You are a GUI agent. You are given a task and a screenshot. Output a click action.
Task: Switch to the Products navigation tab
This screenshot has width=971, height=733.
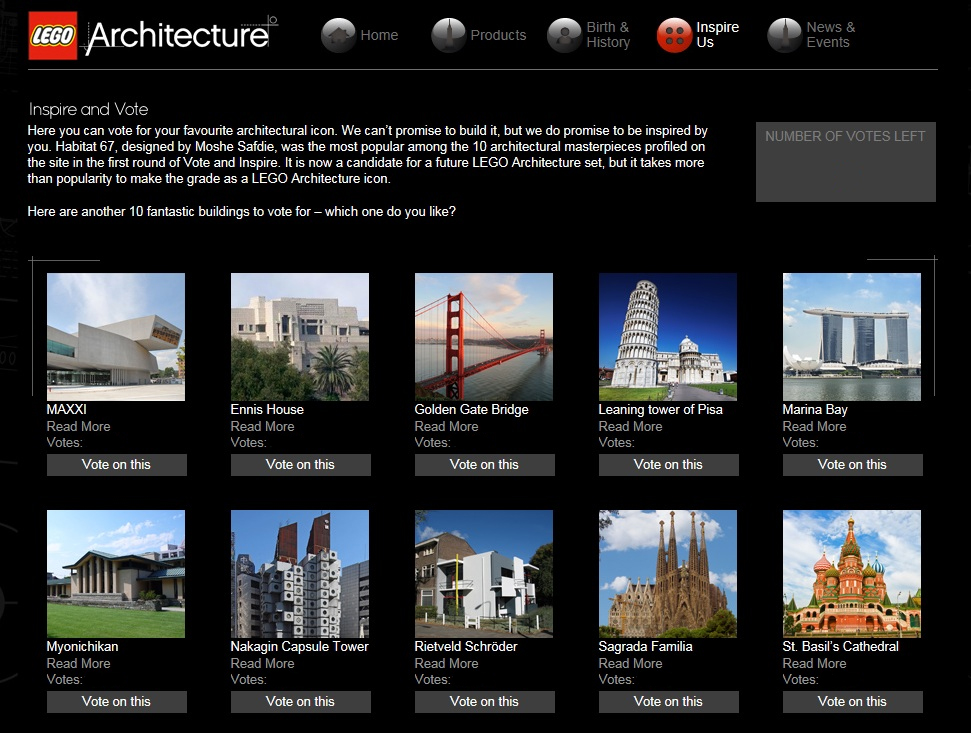pos(498,35)
